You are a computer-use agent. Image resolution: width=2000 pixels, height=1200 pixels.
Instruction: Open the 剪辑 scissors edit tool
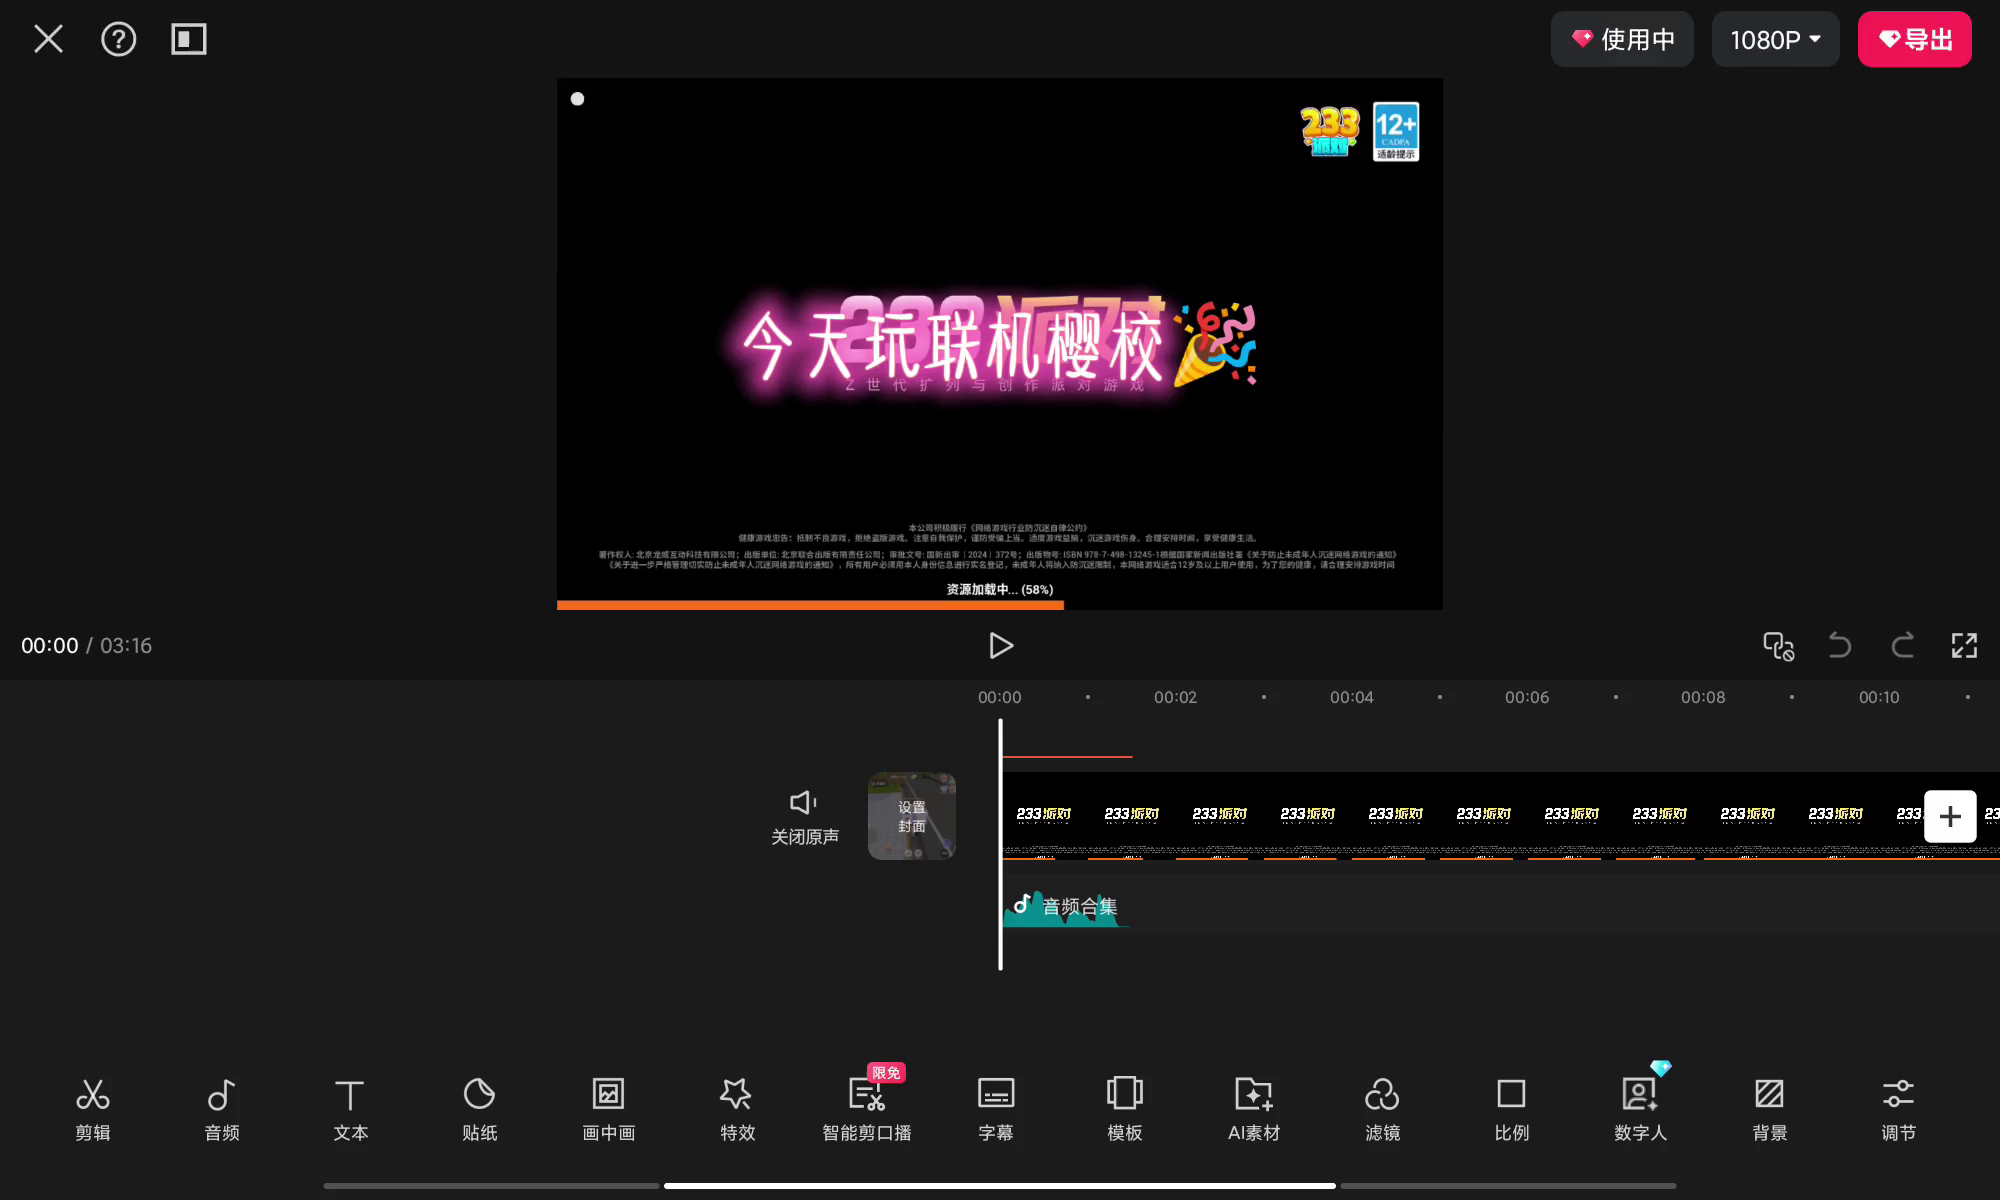pyautogui.click(x=93, y=1108)
